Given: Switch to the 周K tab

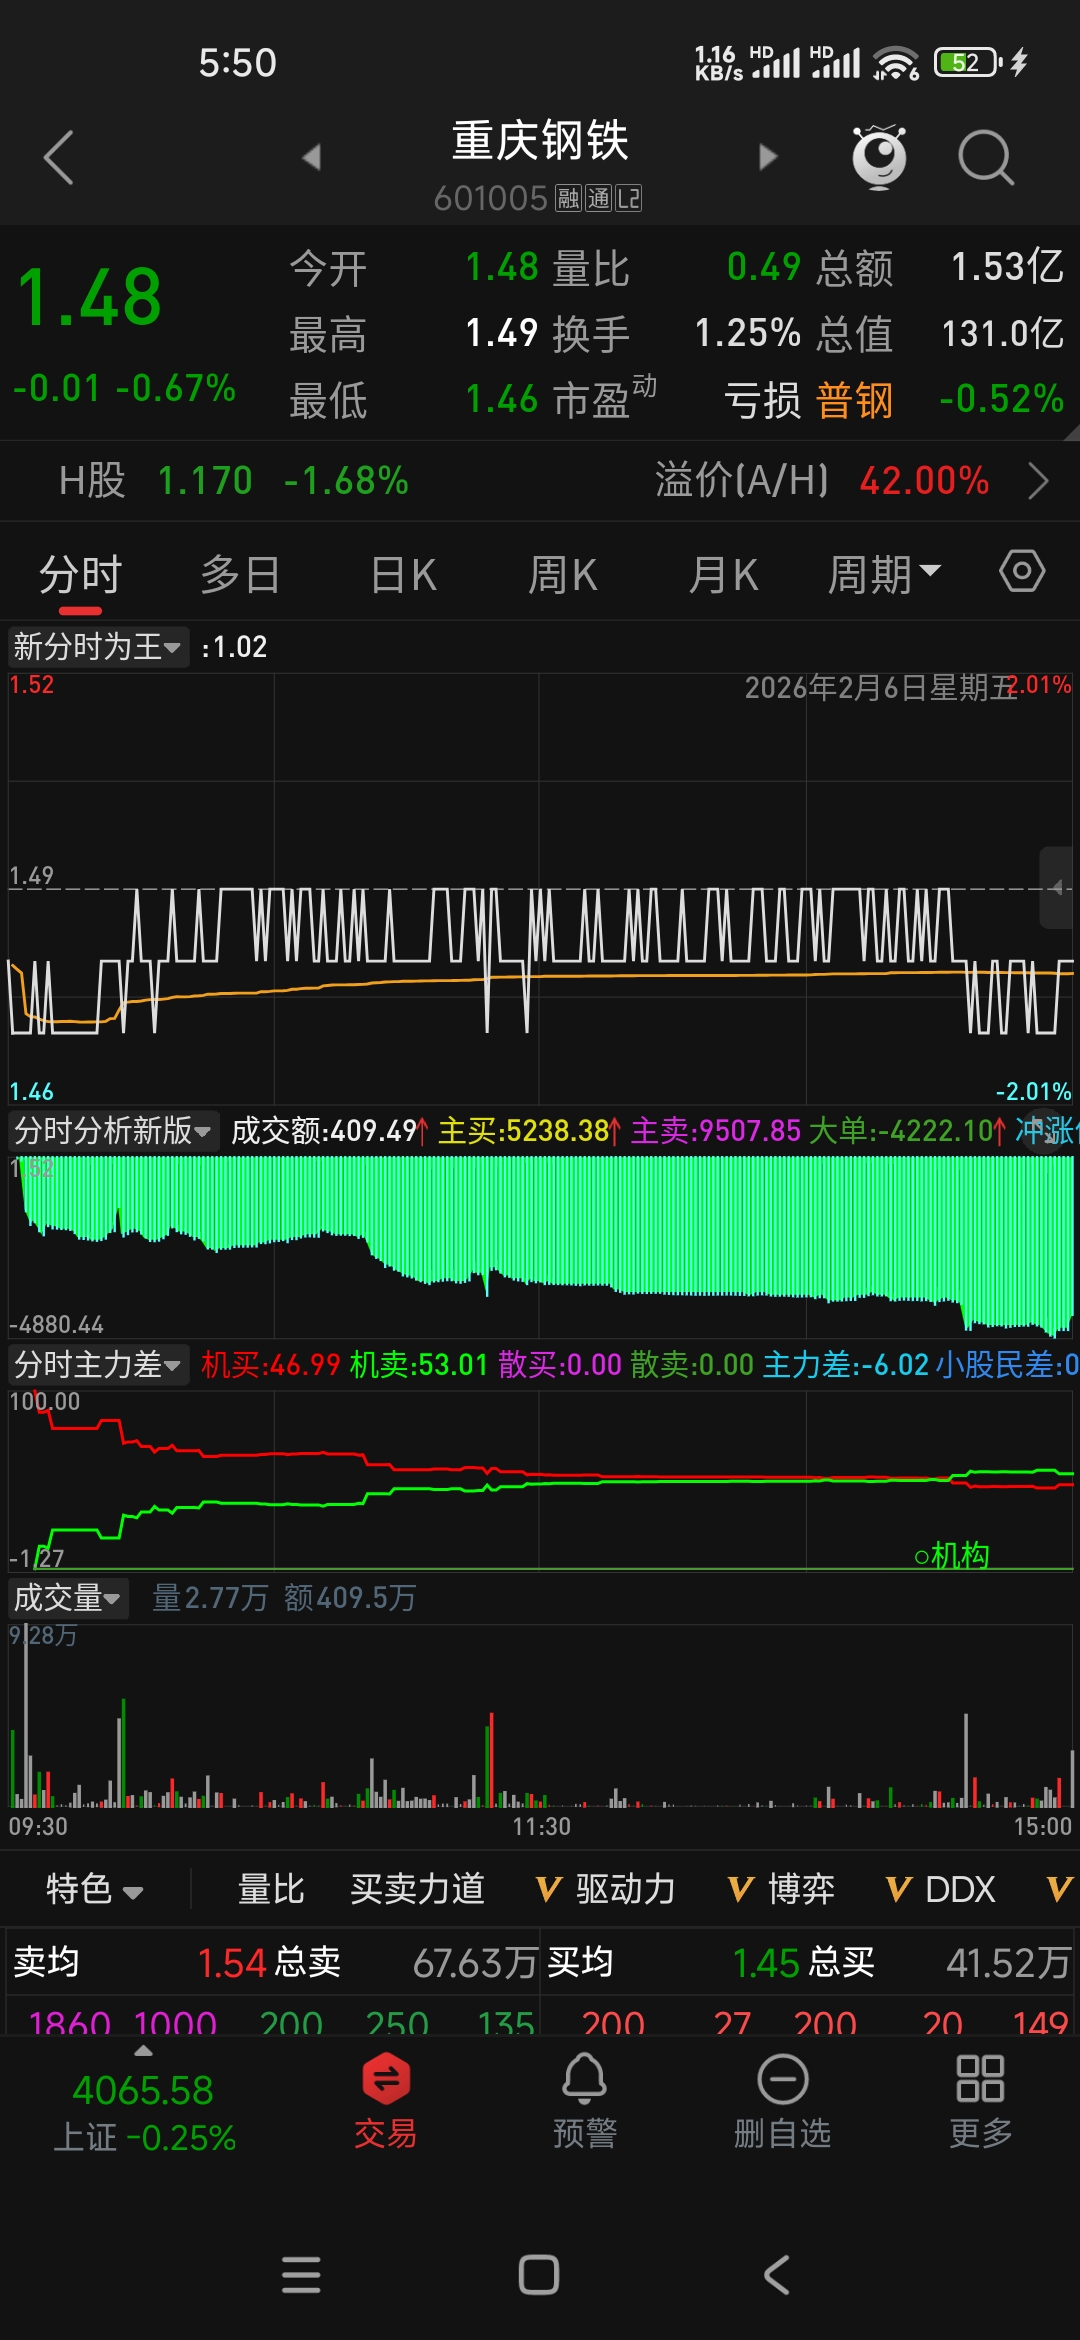Looking at the screenshot, I should coord(562,575).
